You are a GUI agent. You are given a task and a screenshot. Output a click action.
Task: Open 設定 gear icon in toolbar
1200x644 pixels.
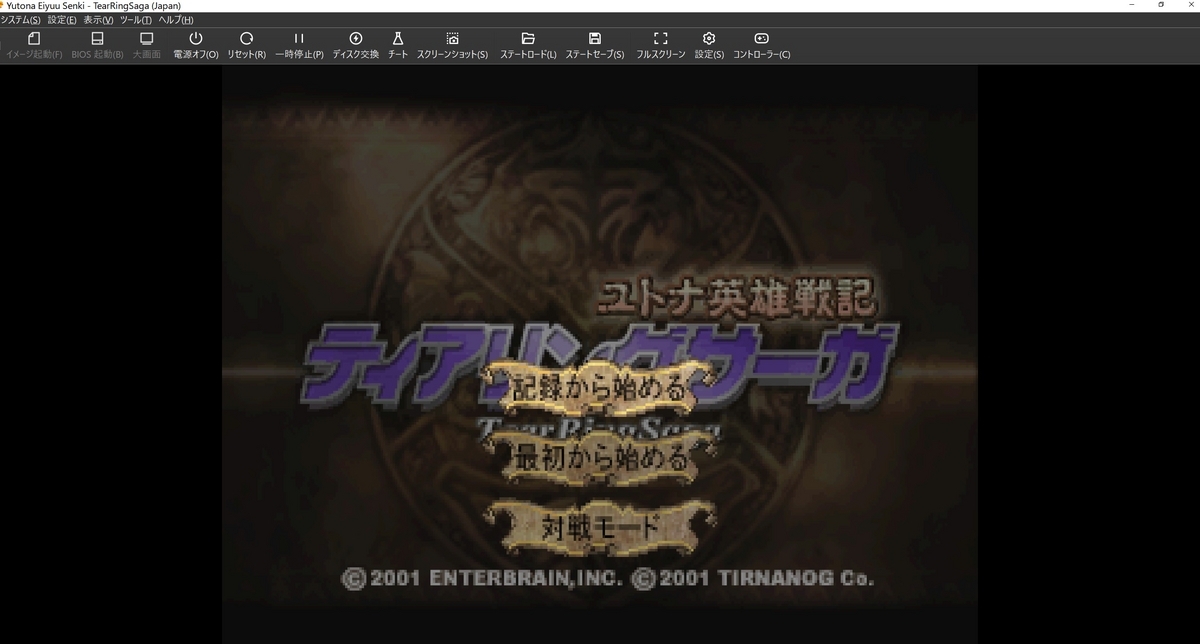[709, 38]
